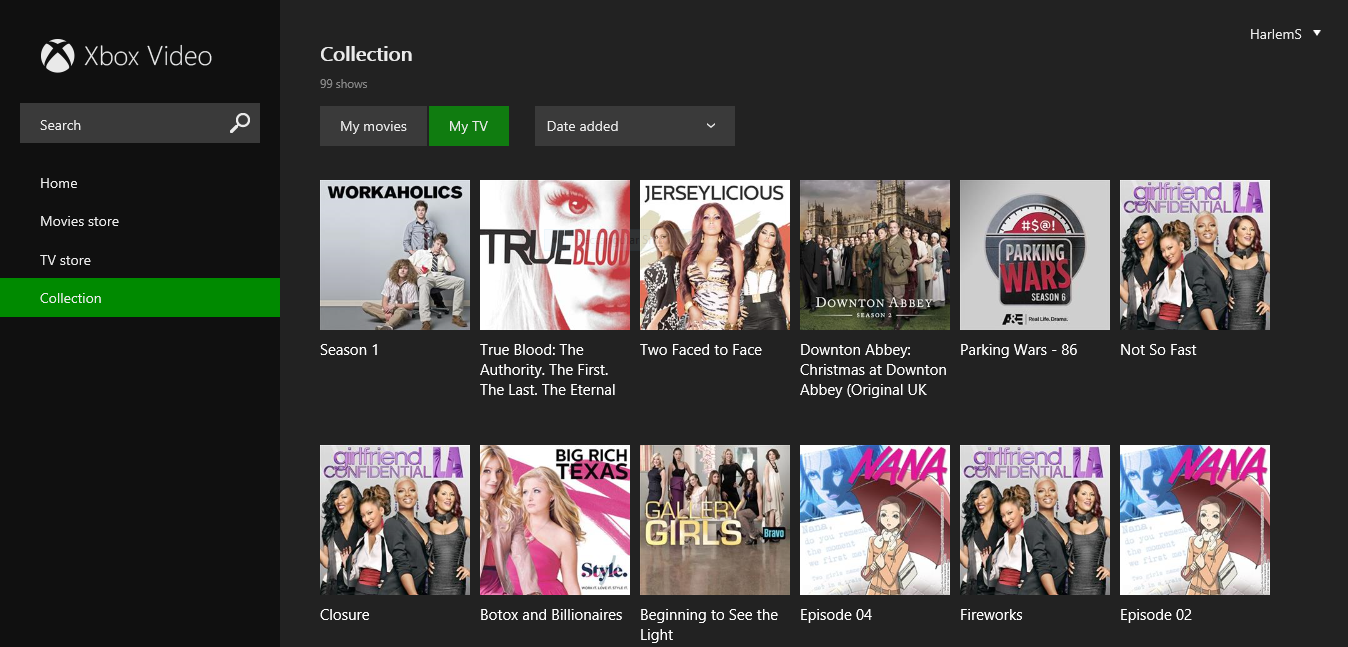Switch to the My movies tab

pos(373,126)
